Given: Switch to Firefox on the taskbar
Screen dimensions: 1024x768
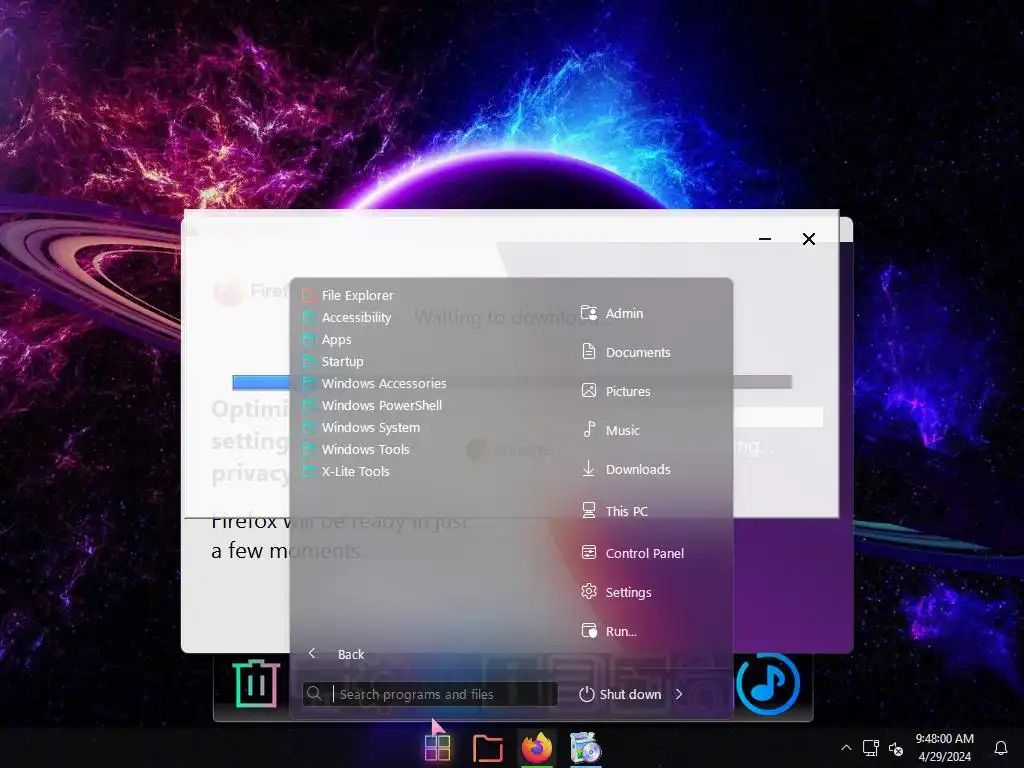Looking at the screenshot, I should pos(537,748).
